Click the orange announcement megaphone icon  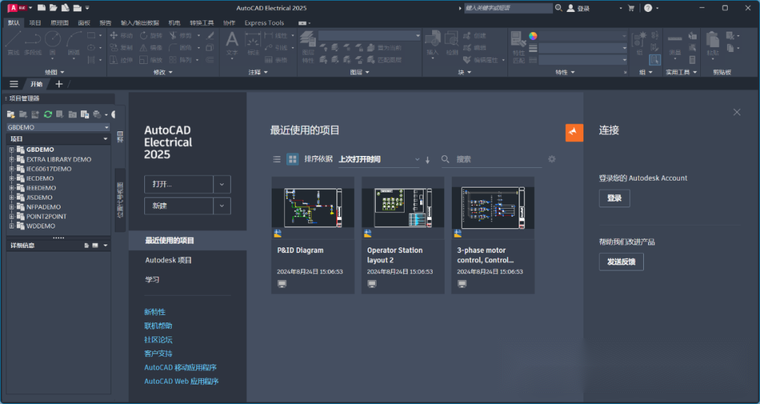coord(573,132)
